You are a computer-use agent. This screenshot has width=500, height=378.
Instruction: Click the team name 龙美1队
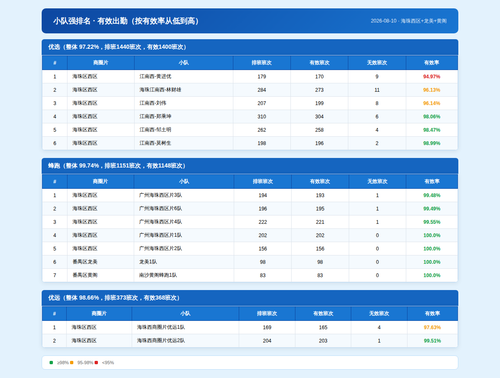(148, 262)
